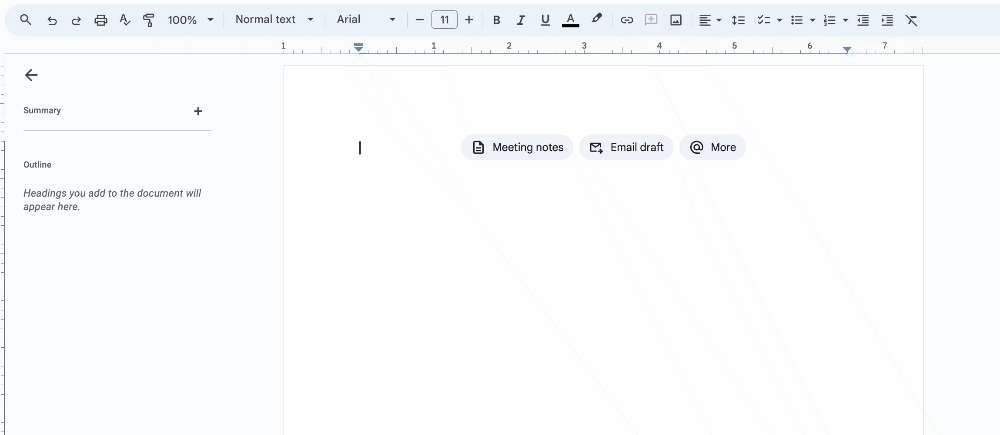
Task: Toggle italic formatting
Action: (x=520, y=20)
